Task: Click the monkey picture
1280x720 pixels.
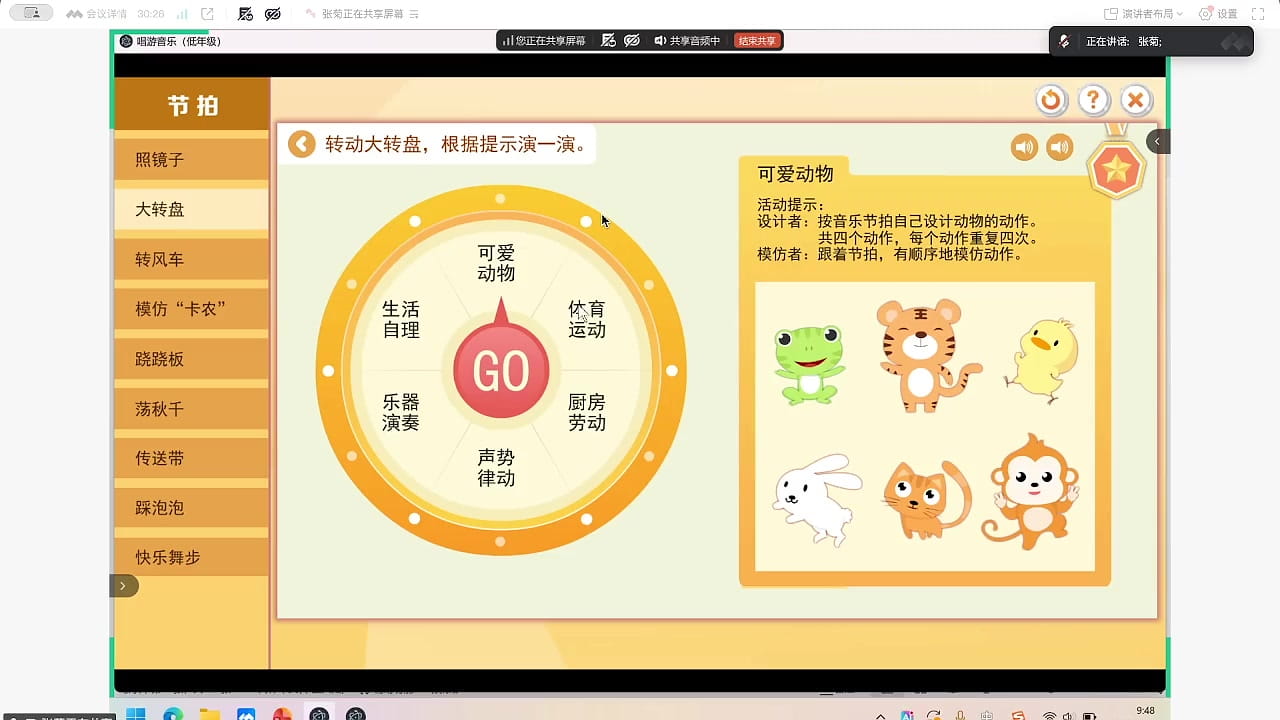Action: coord(1030,491)
